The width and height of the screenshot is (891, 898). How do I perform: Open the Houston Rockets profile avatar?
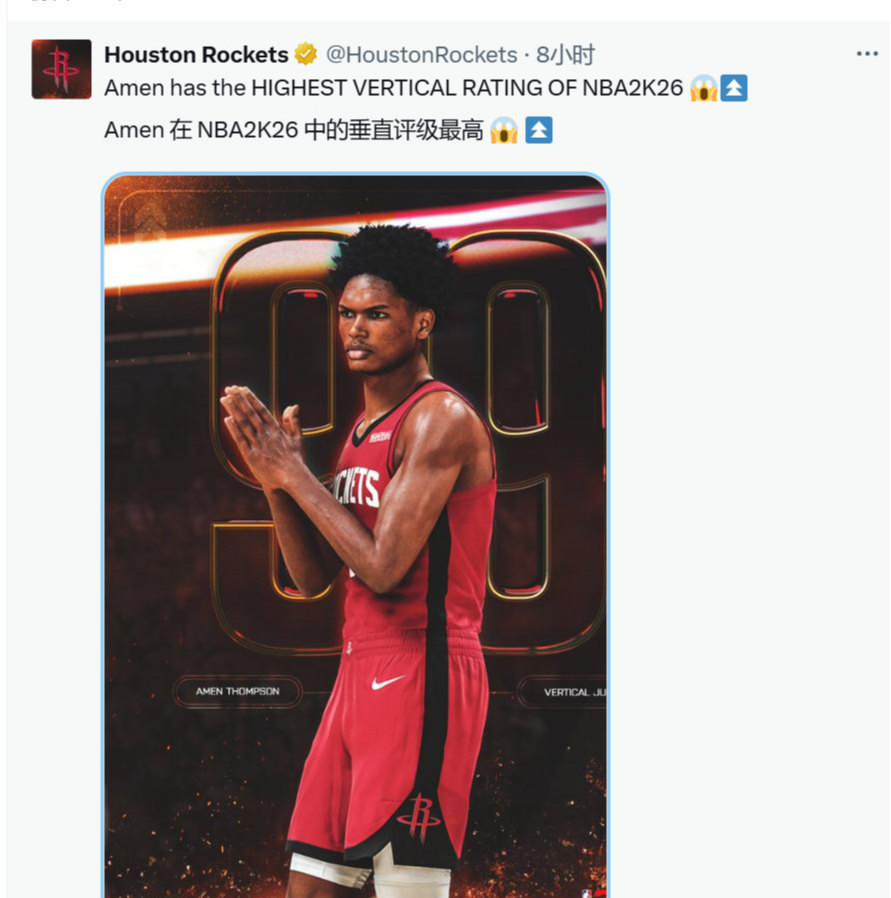pos(61,69)
